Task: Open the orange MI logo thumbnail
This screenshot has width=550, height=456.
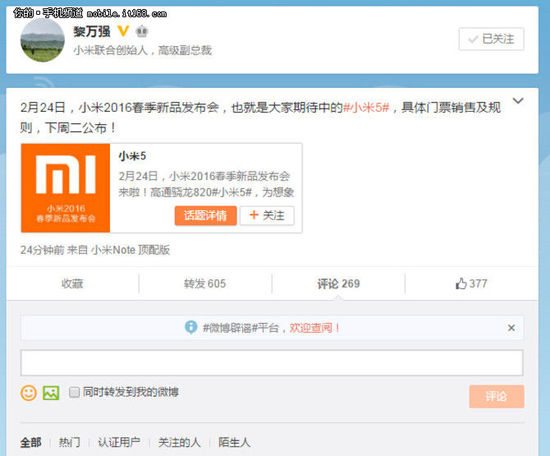Action: tap(66, 188)
